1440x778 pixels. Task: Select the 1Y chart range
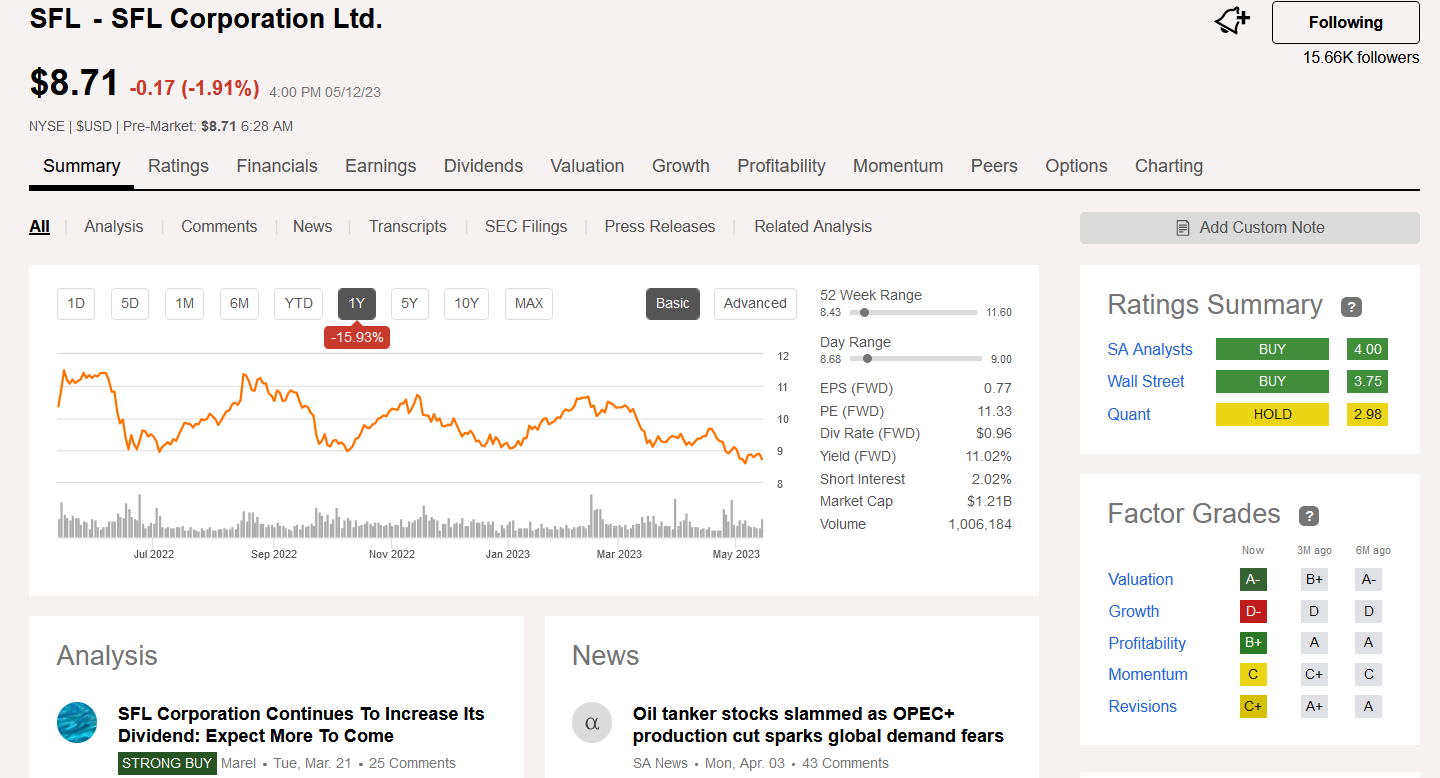click(x=357, y=304)
